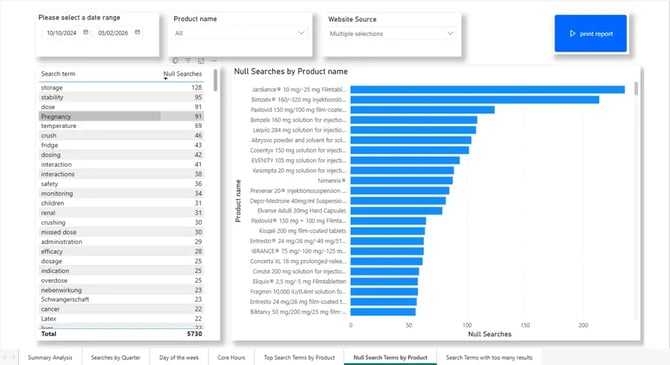Click the Kisqali 200 mg chart label
This screenshot has width=670, height=365.
tap(303, 231)
